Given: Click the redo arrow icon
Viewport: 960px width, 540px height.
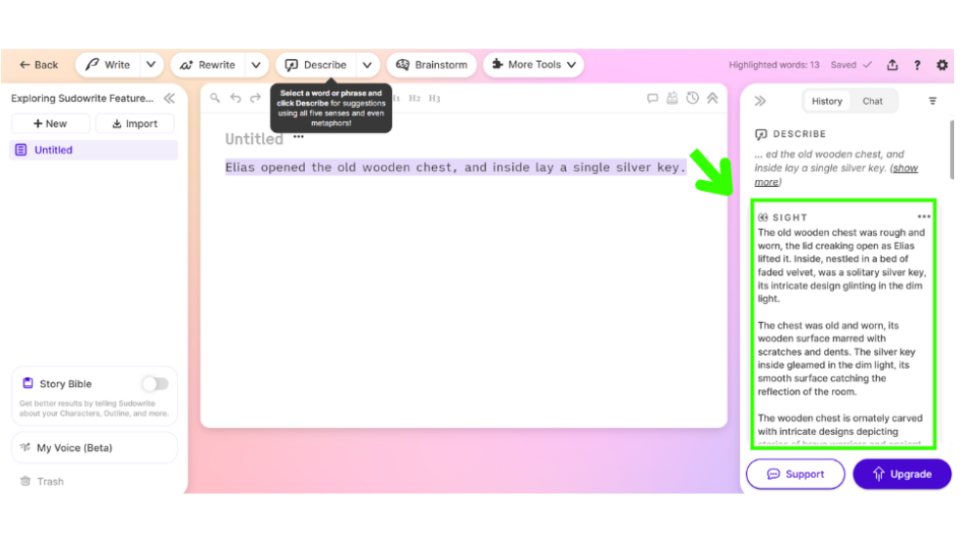Looking at the screenshot, I should 255,98.
